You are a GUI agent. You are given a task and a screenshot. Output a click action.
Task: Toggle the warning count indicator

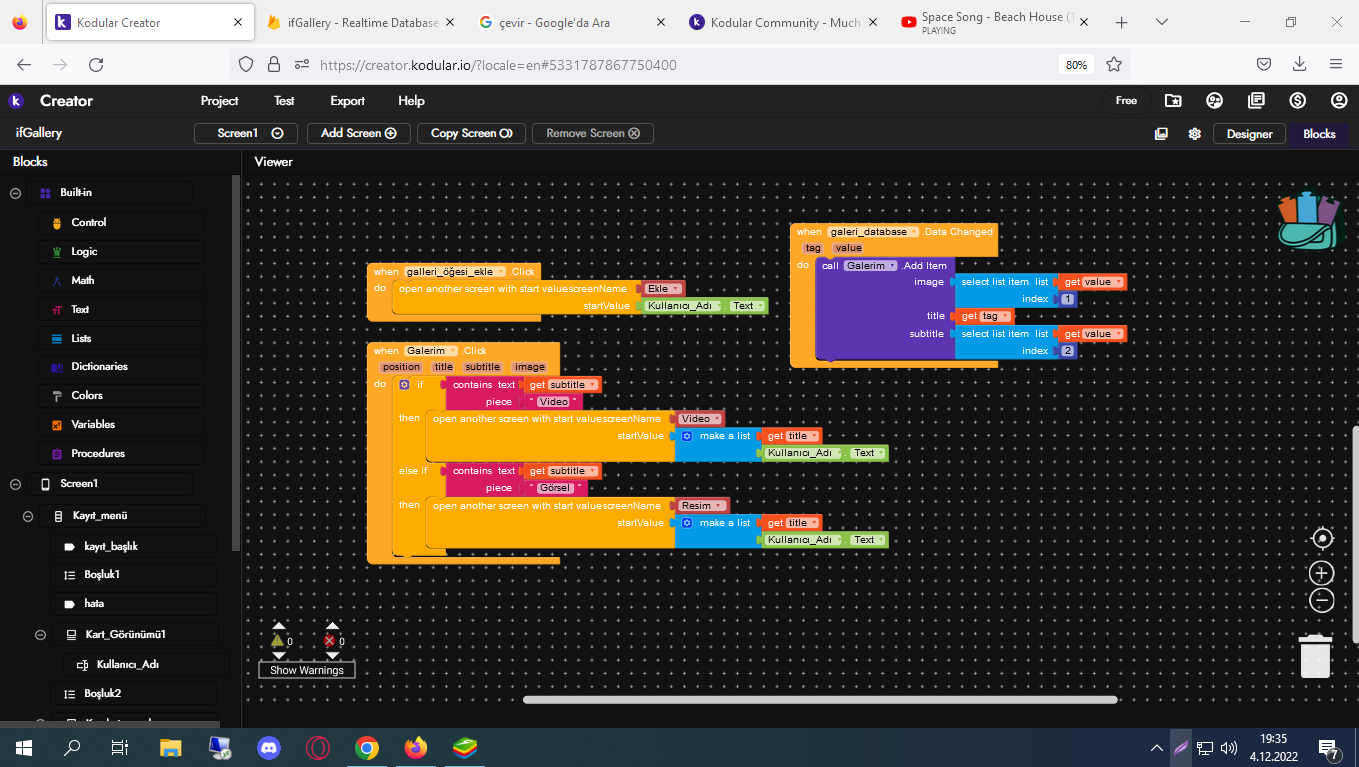click(278, 641)
